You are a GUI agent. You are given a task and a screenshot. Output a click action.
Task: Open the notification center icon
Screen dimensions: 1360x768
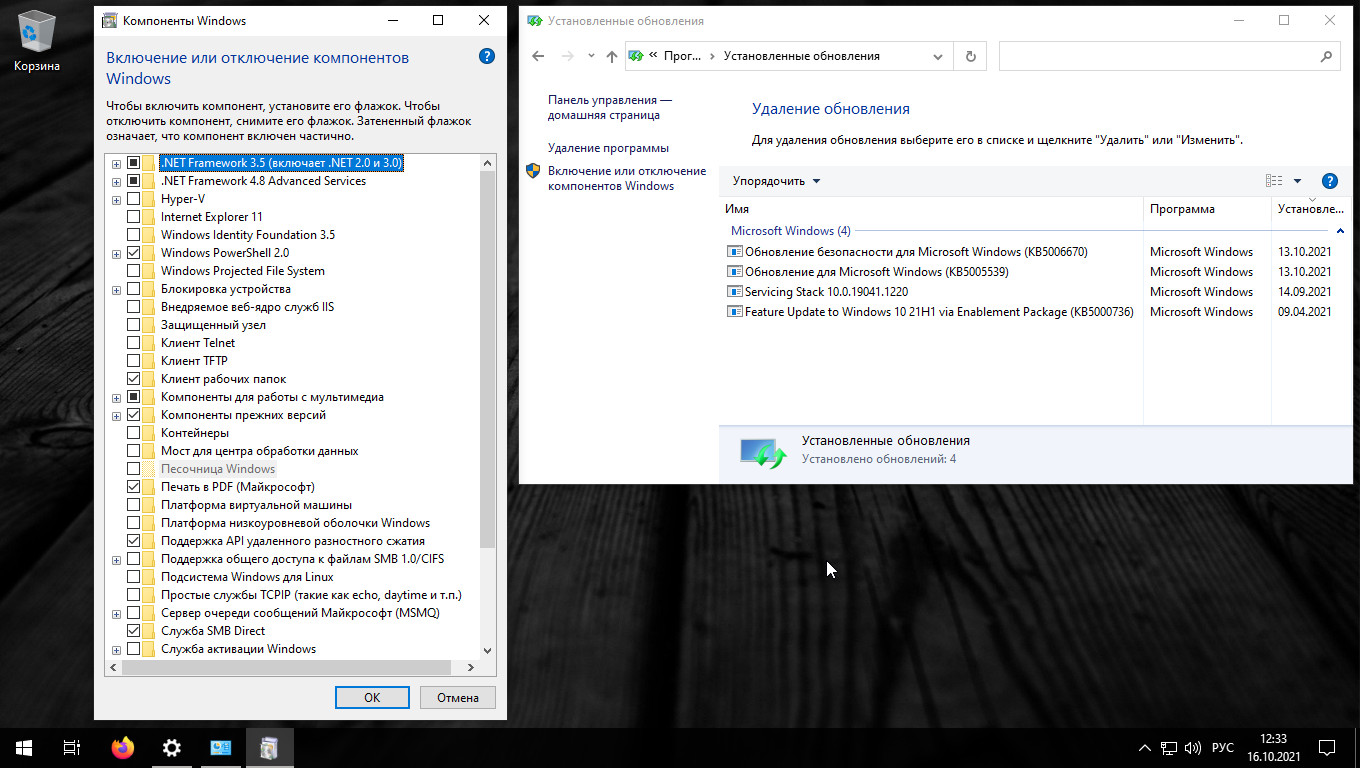pos(1327,748)
